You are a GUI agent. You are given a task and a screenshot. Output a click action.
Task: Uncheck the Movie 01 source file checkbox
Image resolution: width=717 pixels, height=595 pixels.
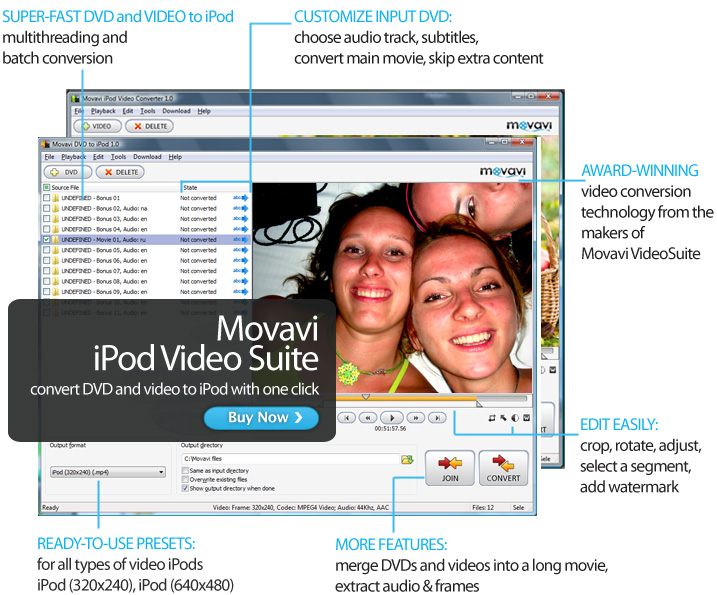(x=46, y=240)
